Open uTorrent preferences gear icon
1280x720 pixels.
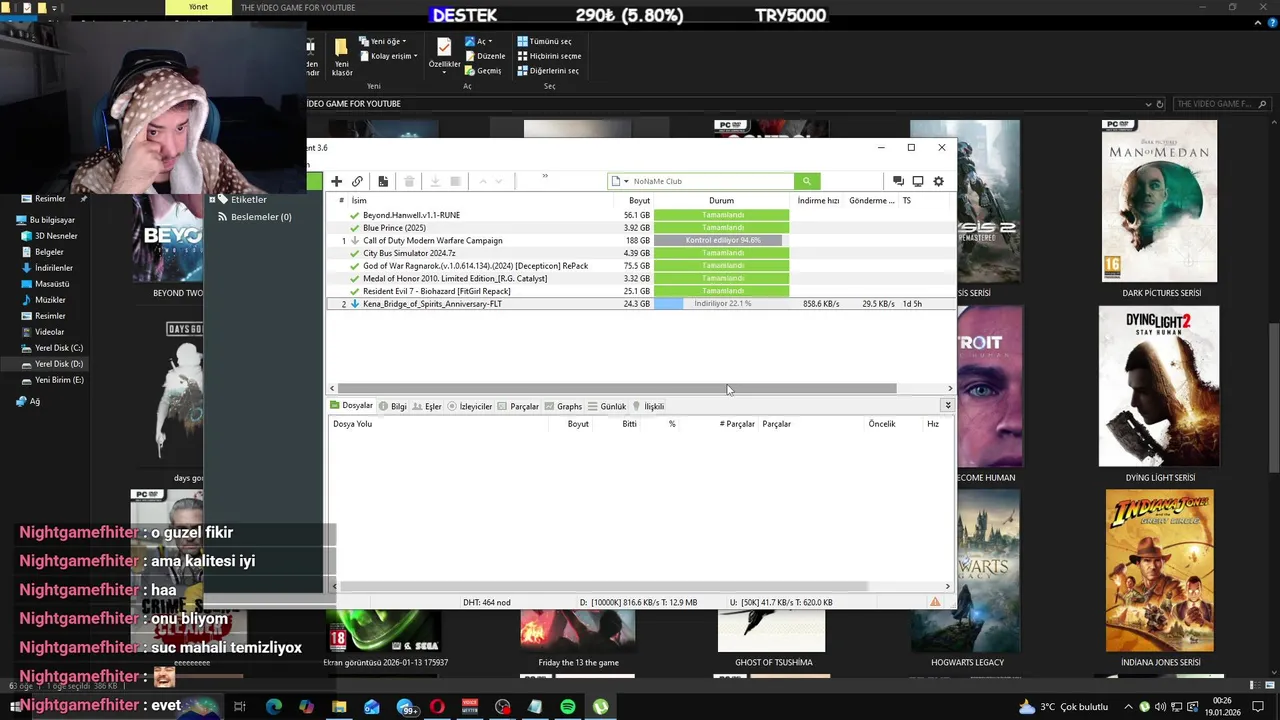[x=938, y=181]
